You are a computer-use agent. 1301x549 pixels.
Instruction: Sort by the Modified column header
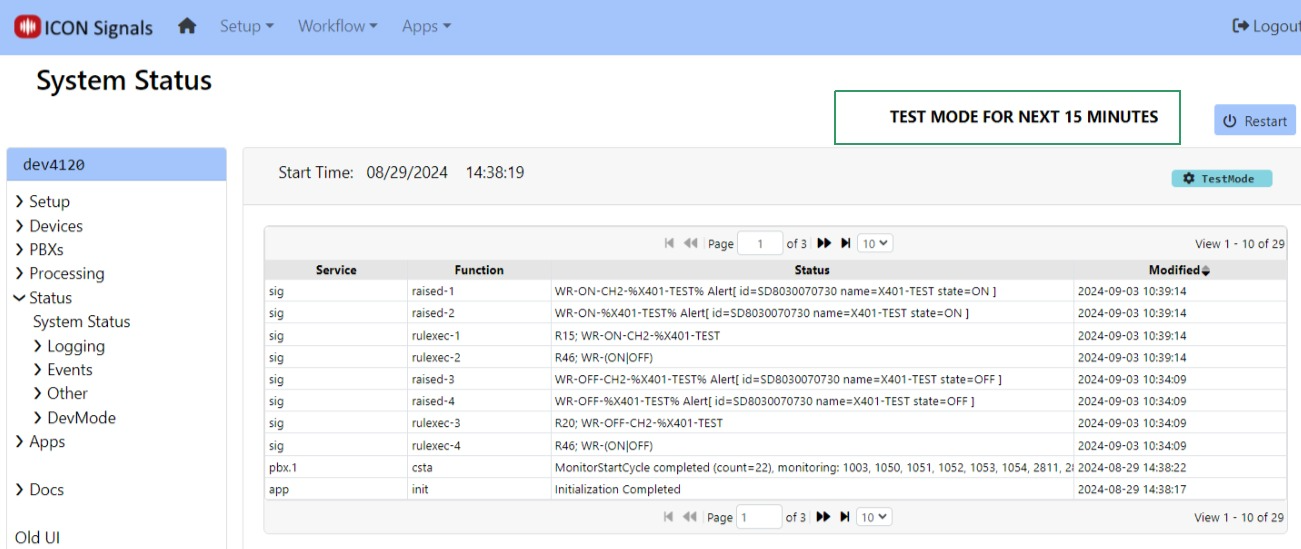[x=1180, y=270]
